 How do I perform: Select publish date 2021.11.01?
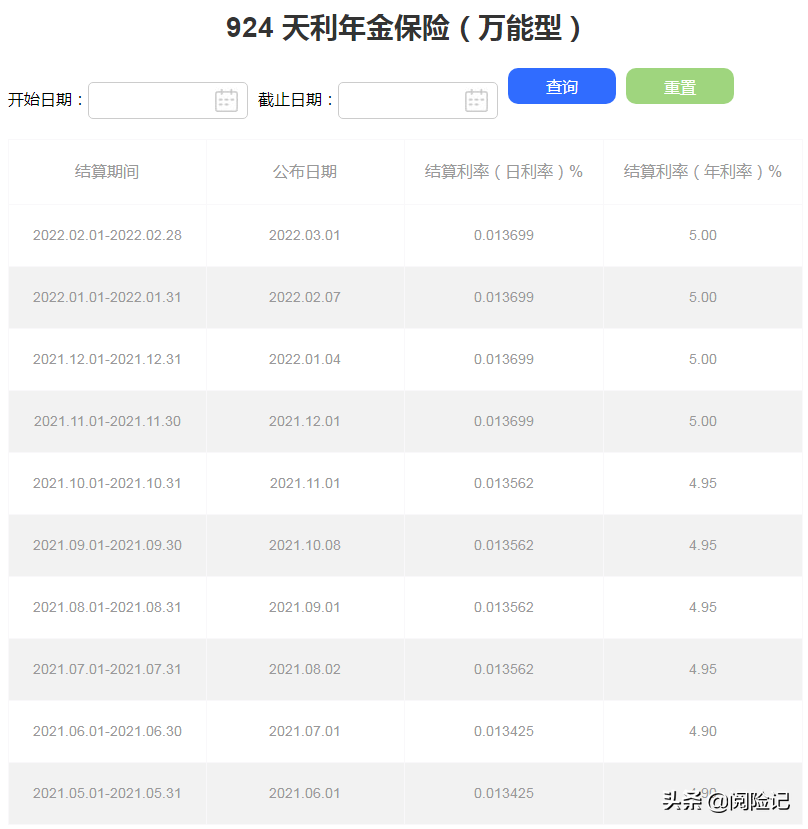(x=305, y=483)
